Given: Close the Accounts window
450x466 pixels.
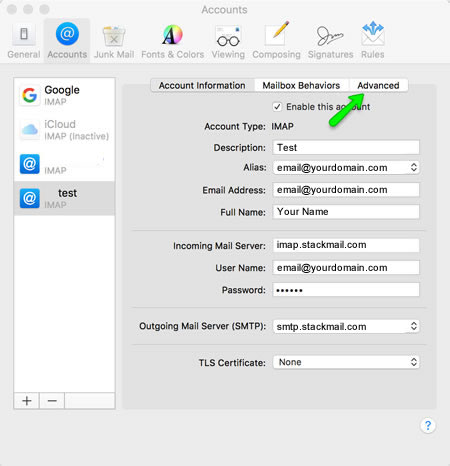Looking at the screenshot, I should click(x=12, y=9).
